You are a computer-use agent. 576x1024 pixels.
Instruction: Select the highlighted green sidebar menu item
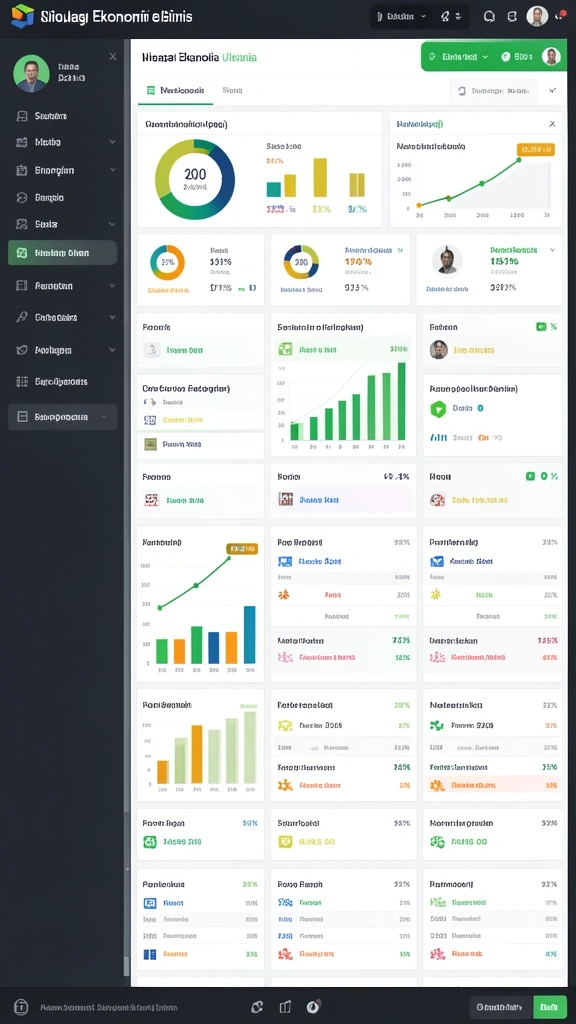(63, 253)
